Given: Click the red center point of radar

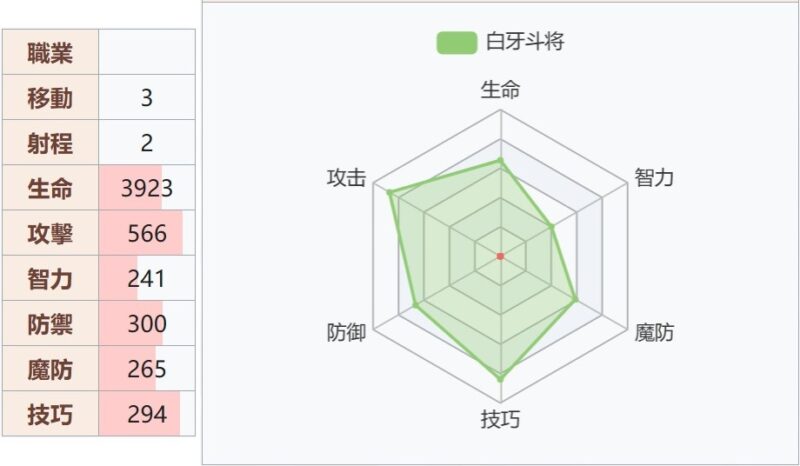Looking at the screenshot, I should pyautogui.click(x=500, y=257).
